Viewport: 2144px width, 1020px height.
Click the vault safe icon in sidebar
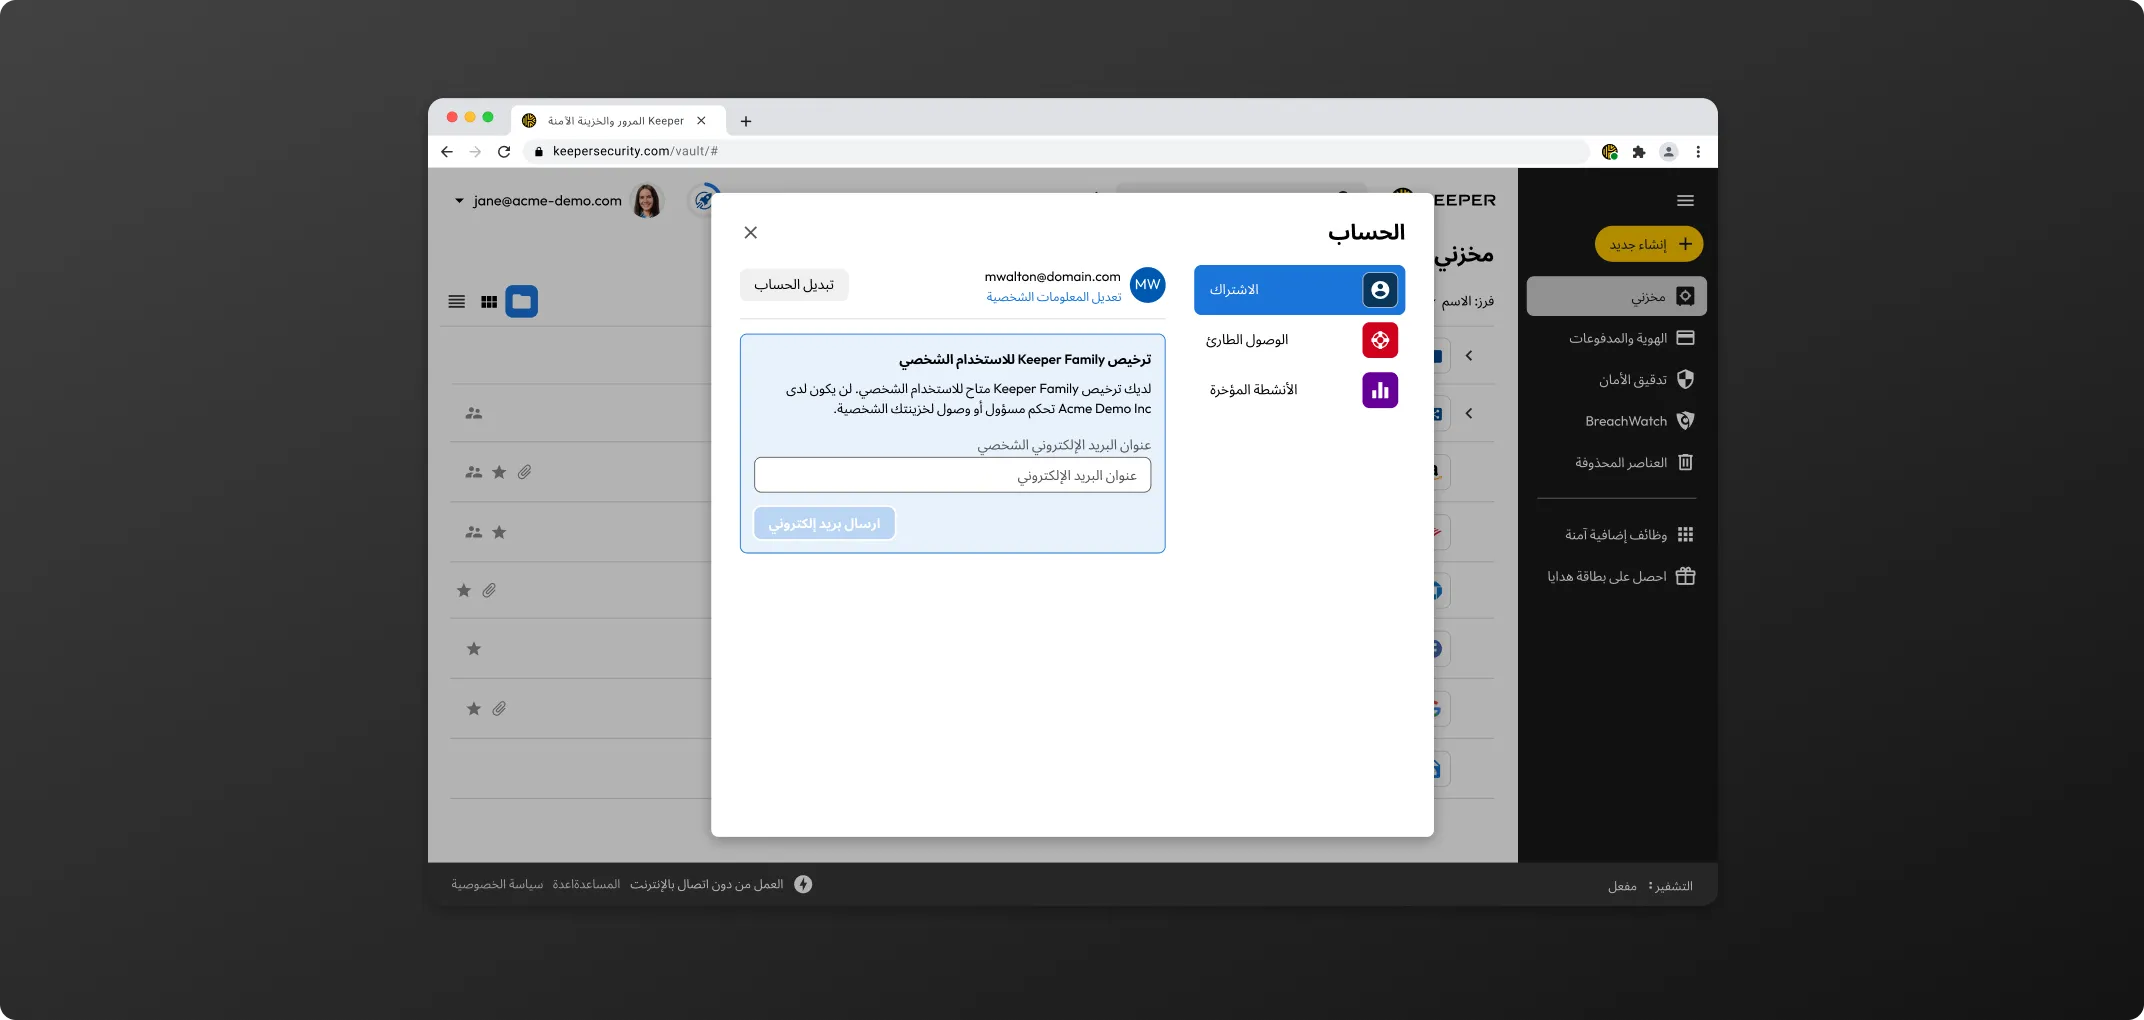(1685, 297)
